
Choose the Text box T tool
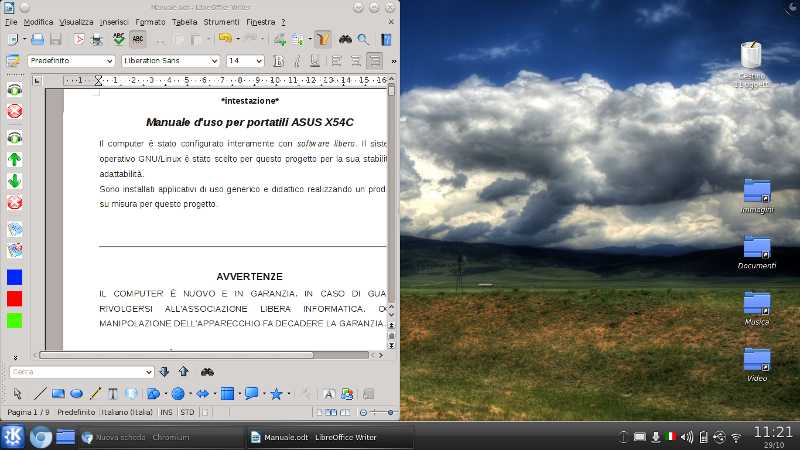click(113, 393)
